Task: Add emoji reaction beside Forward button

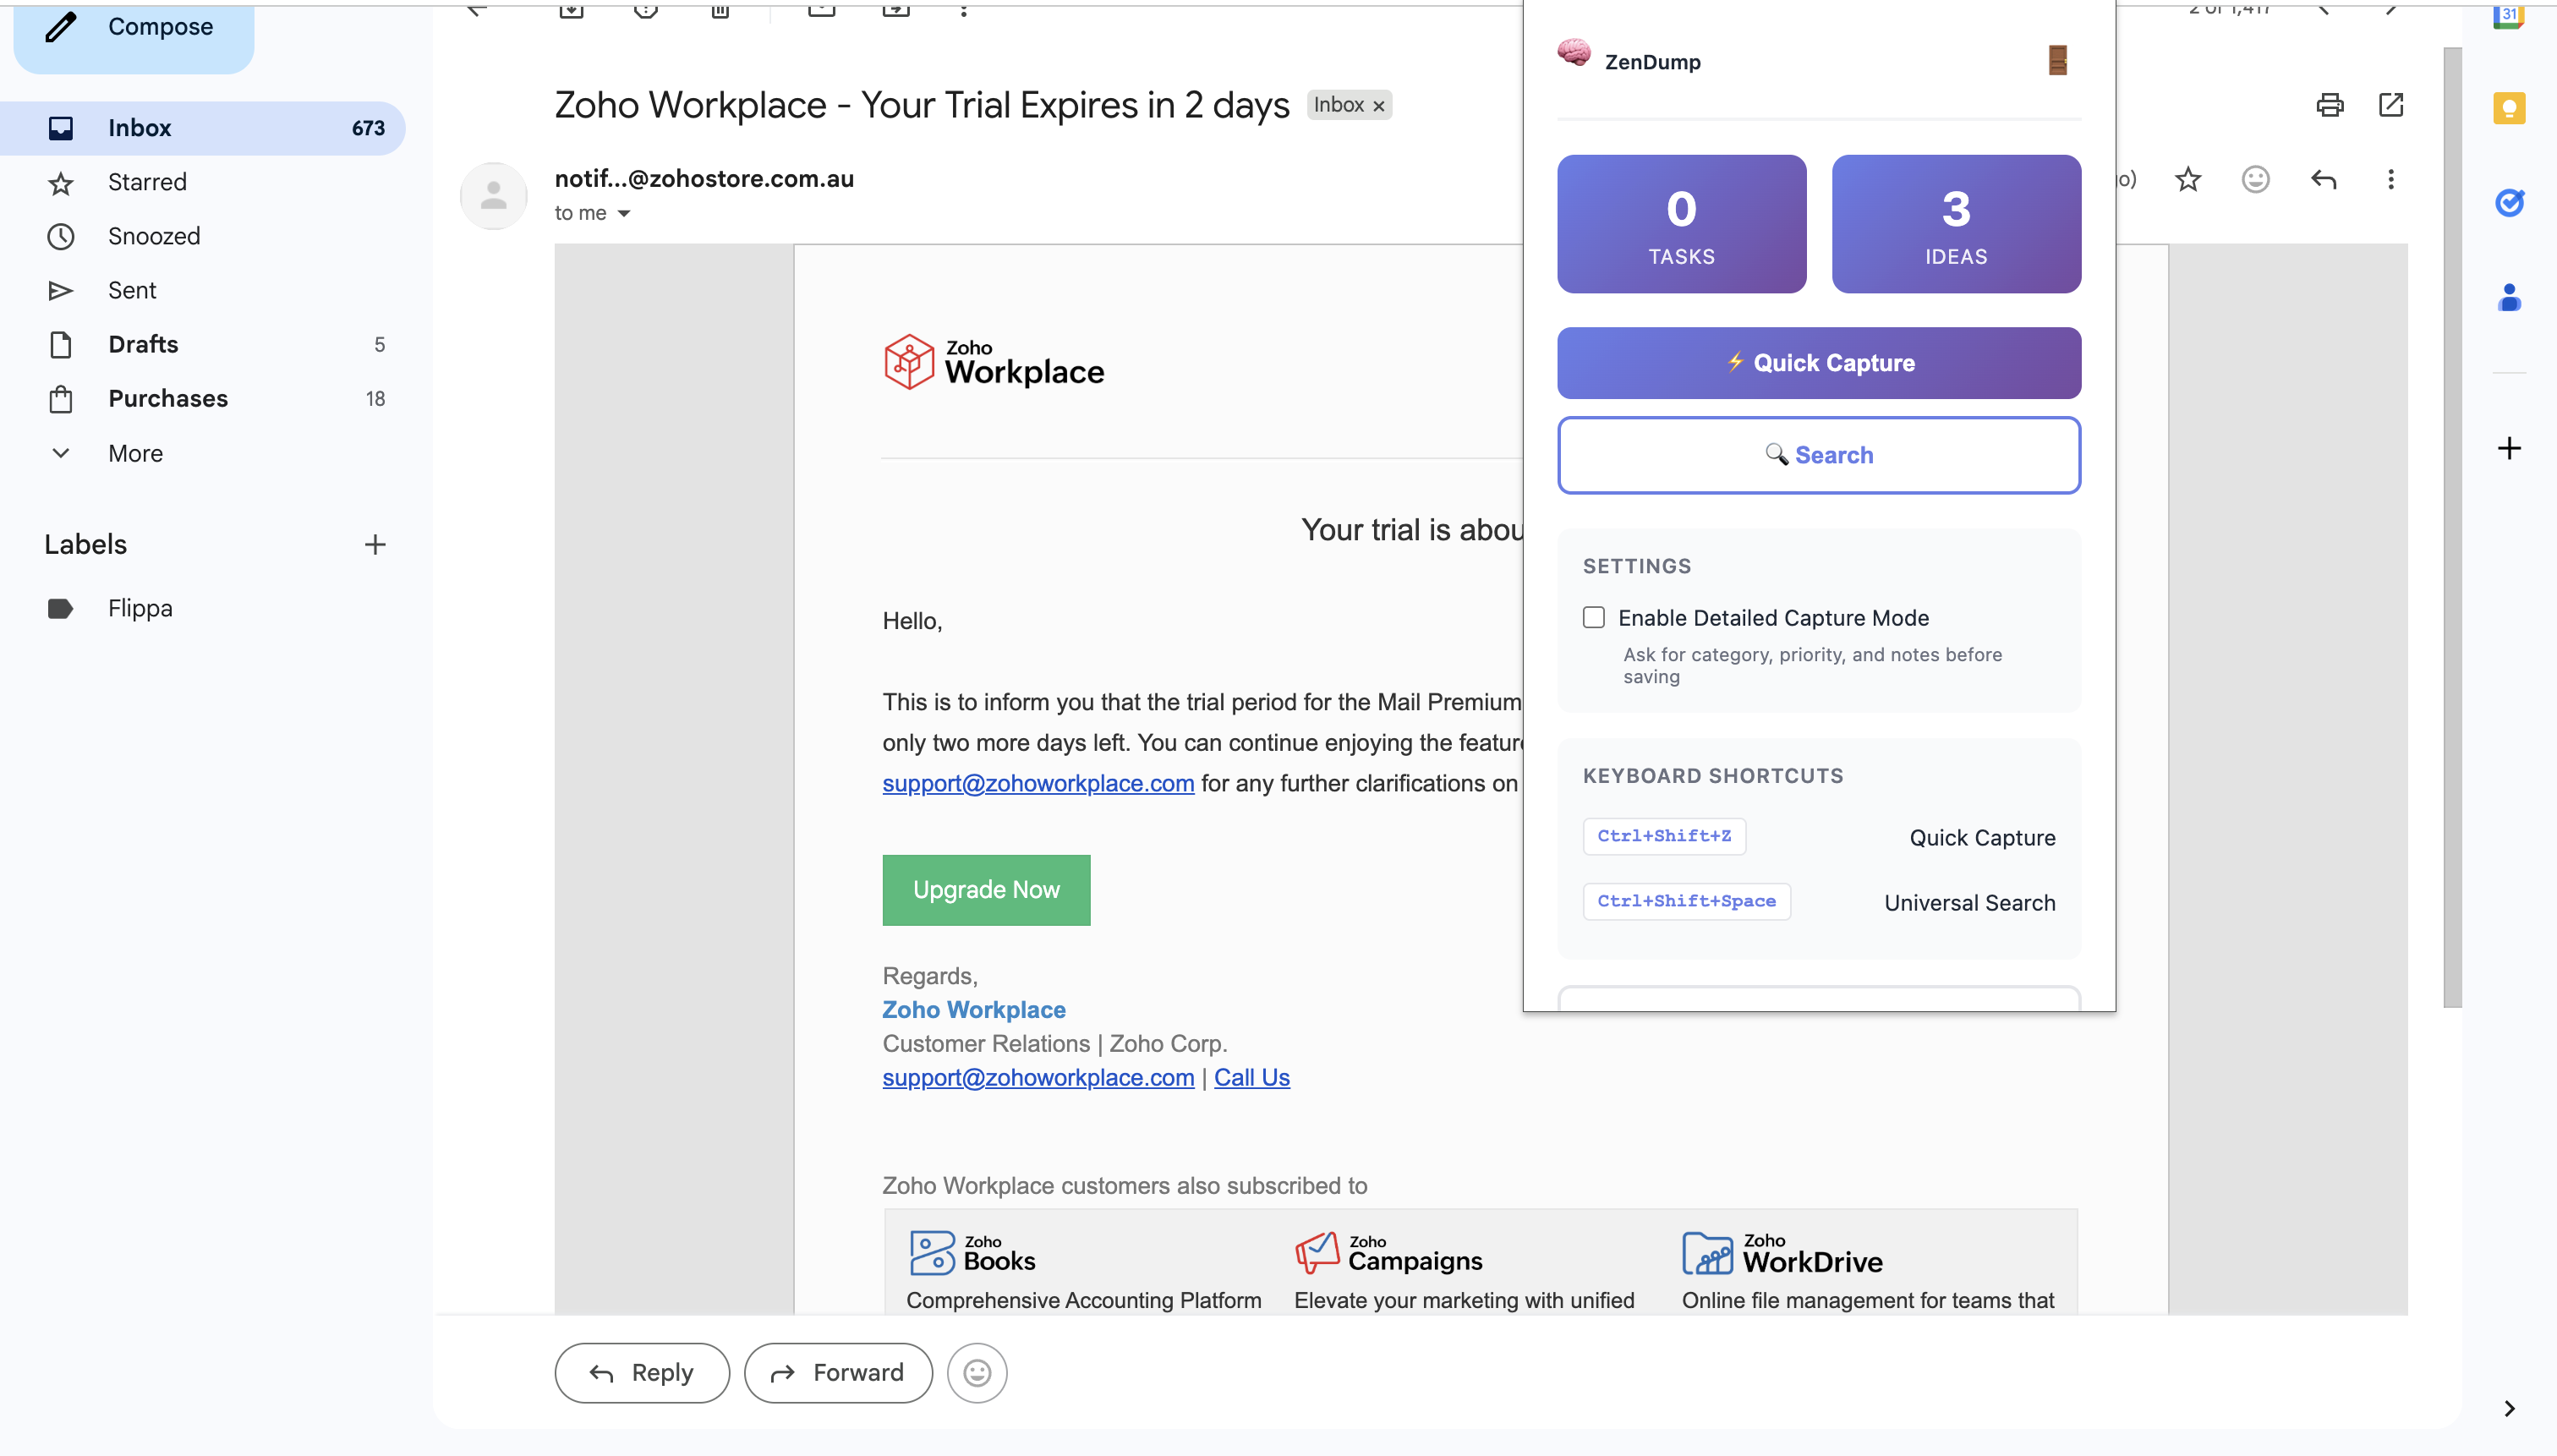Action: point(976,1372)
